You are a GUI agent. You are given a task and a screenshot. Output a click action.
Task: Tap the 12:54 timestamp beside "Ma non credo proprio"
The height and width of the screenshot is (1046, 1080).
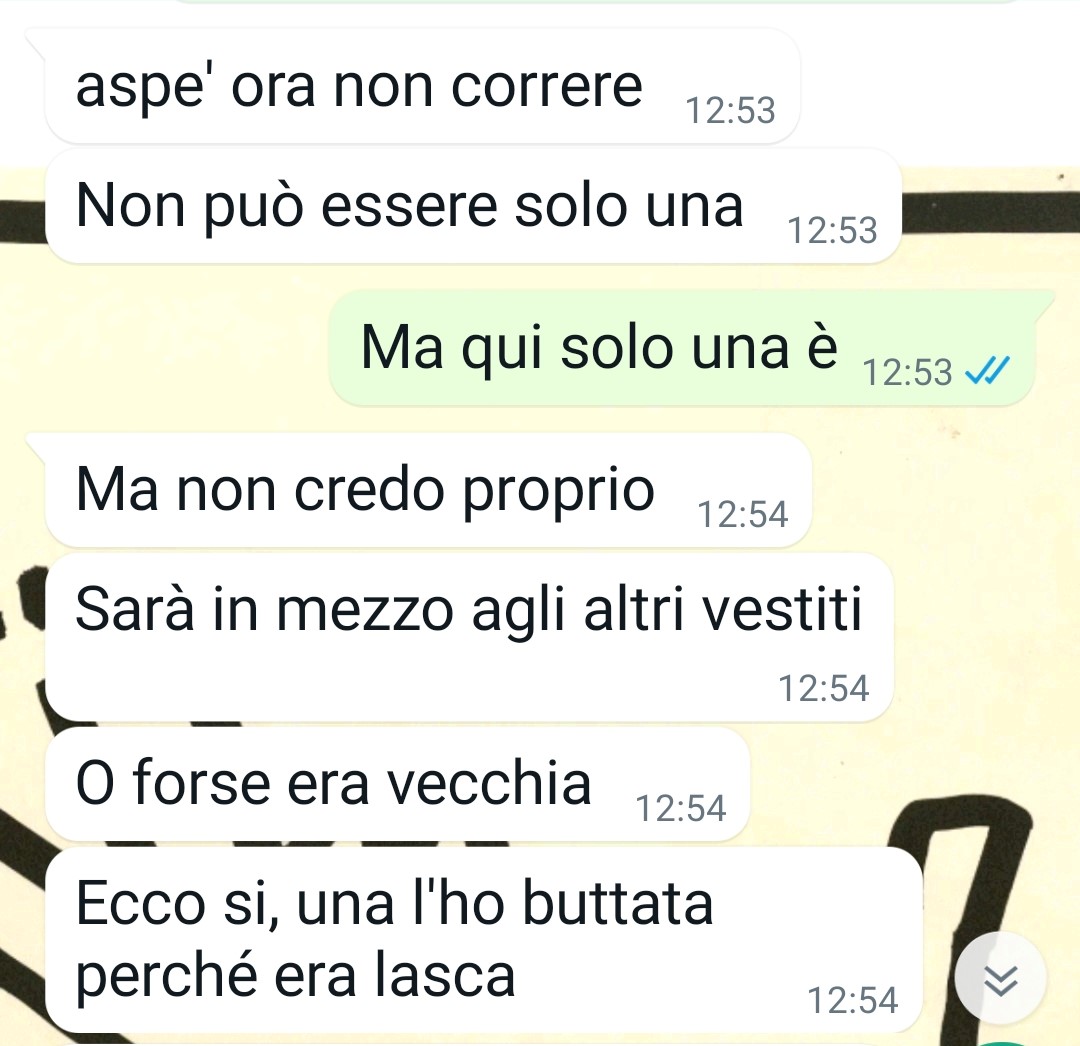(x=742, y=514)
